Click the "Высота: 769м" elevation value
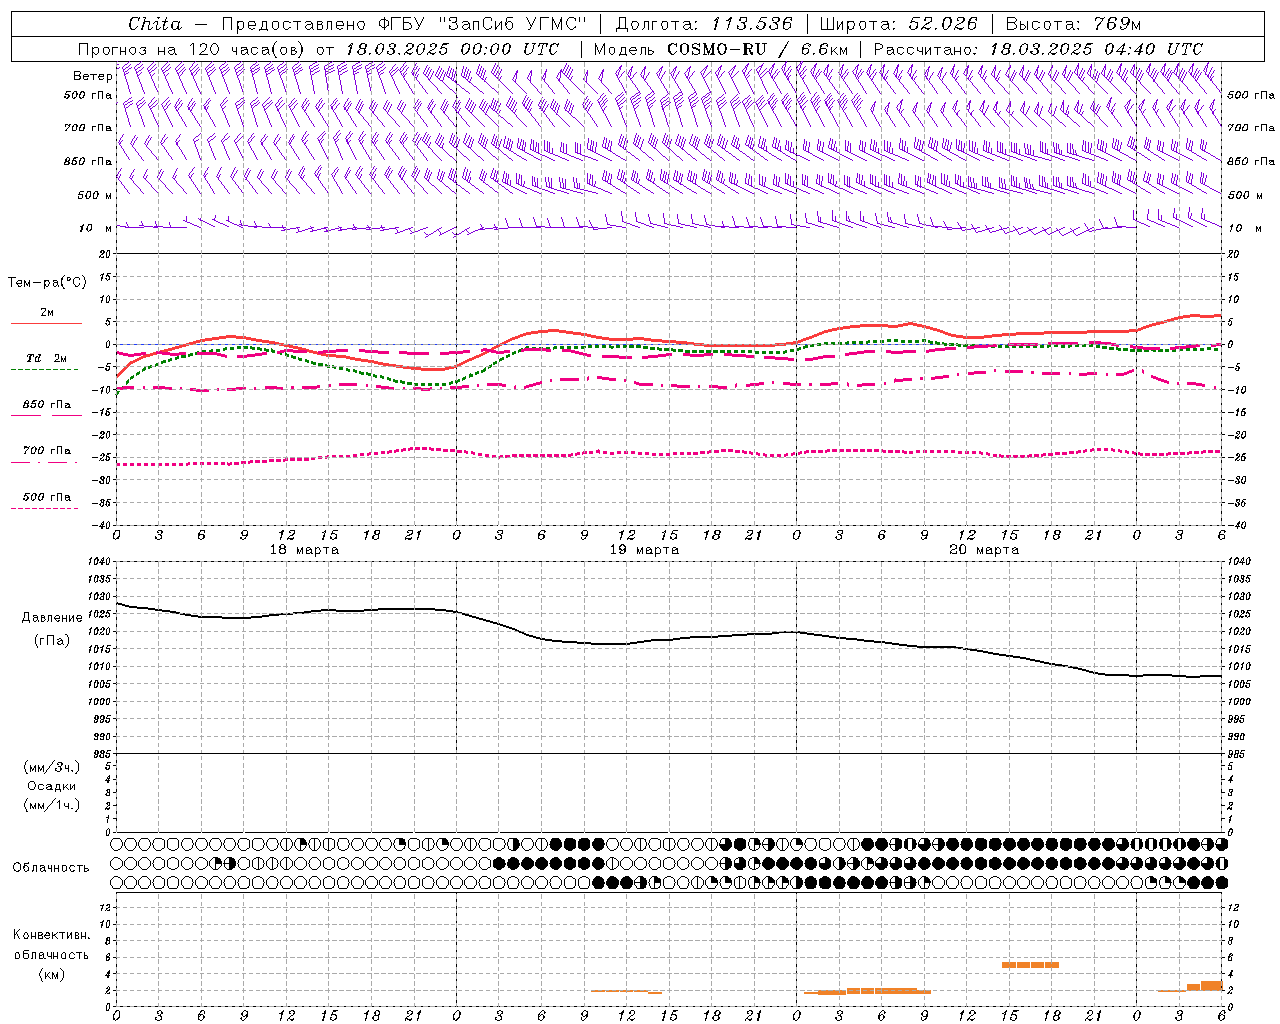The height and width of the screenshot is (1024, 1280). point(1073,24)
